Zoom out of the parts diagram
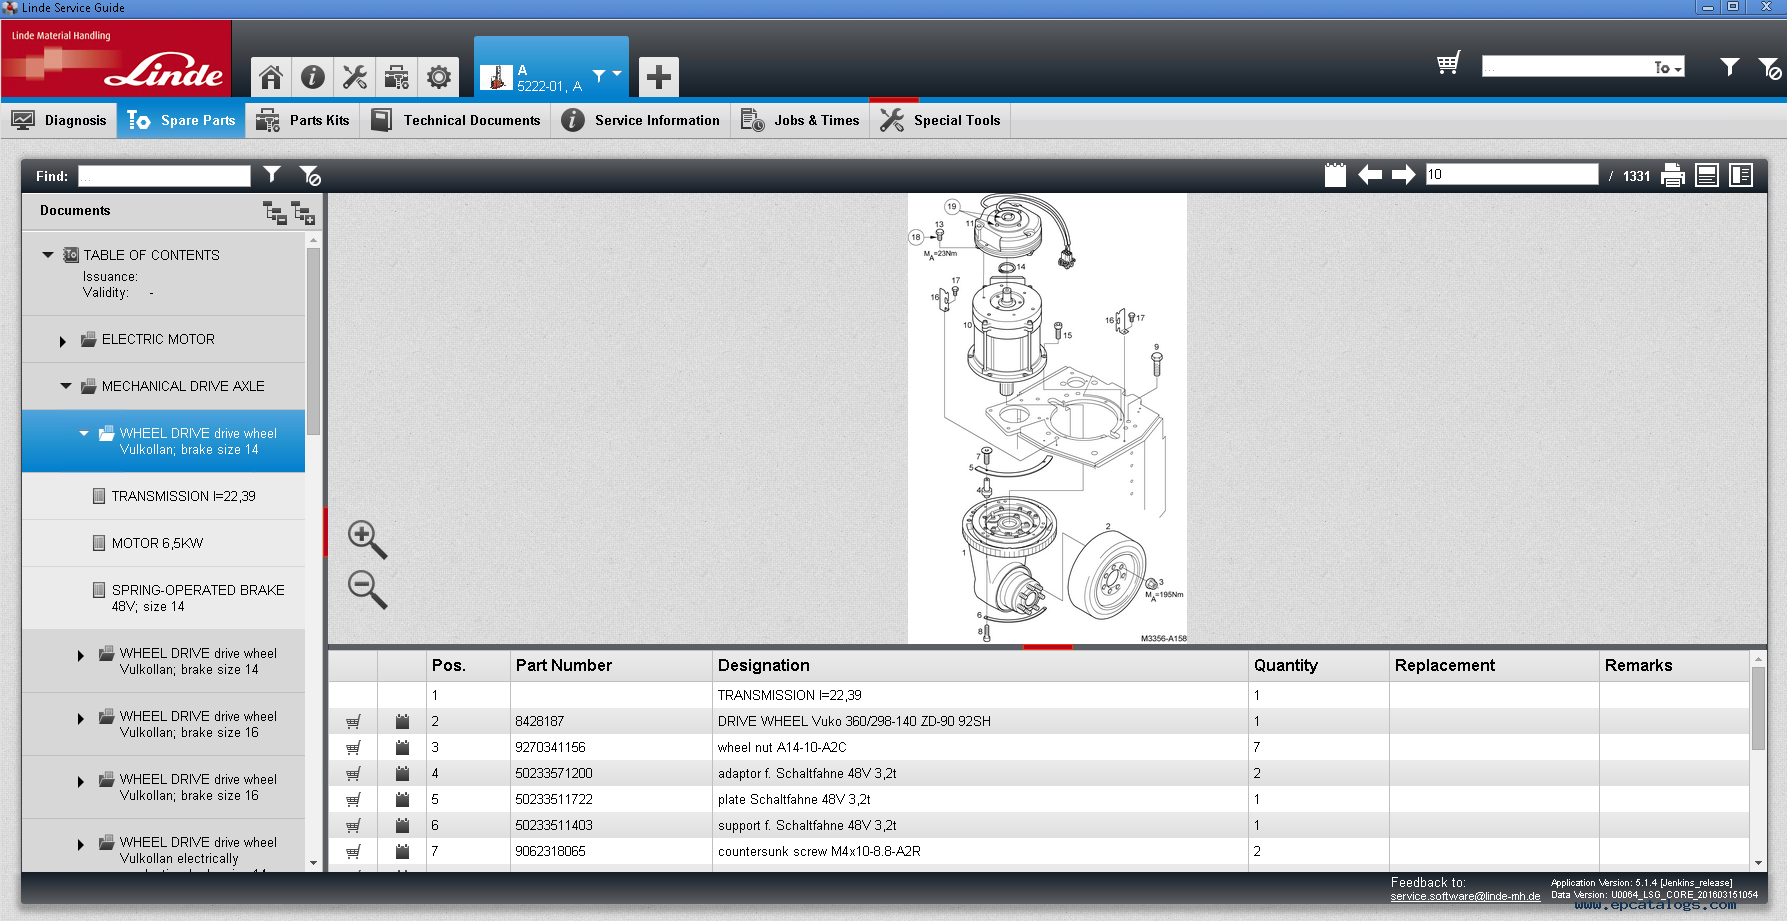The image size is (1787, 921). 365,591
